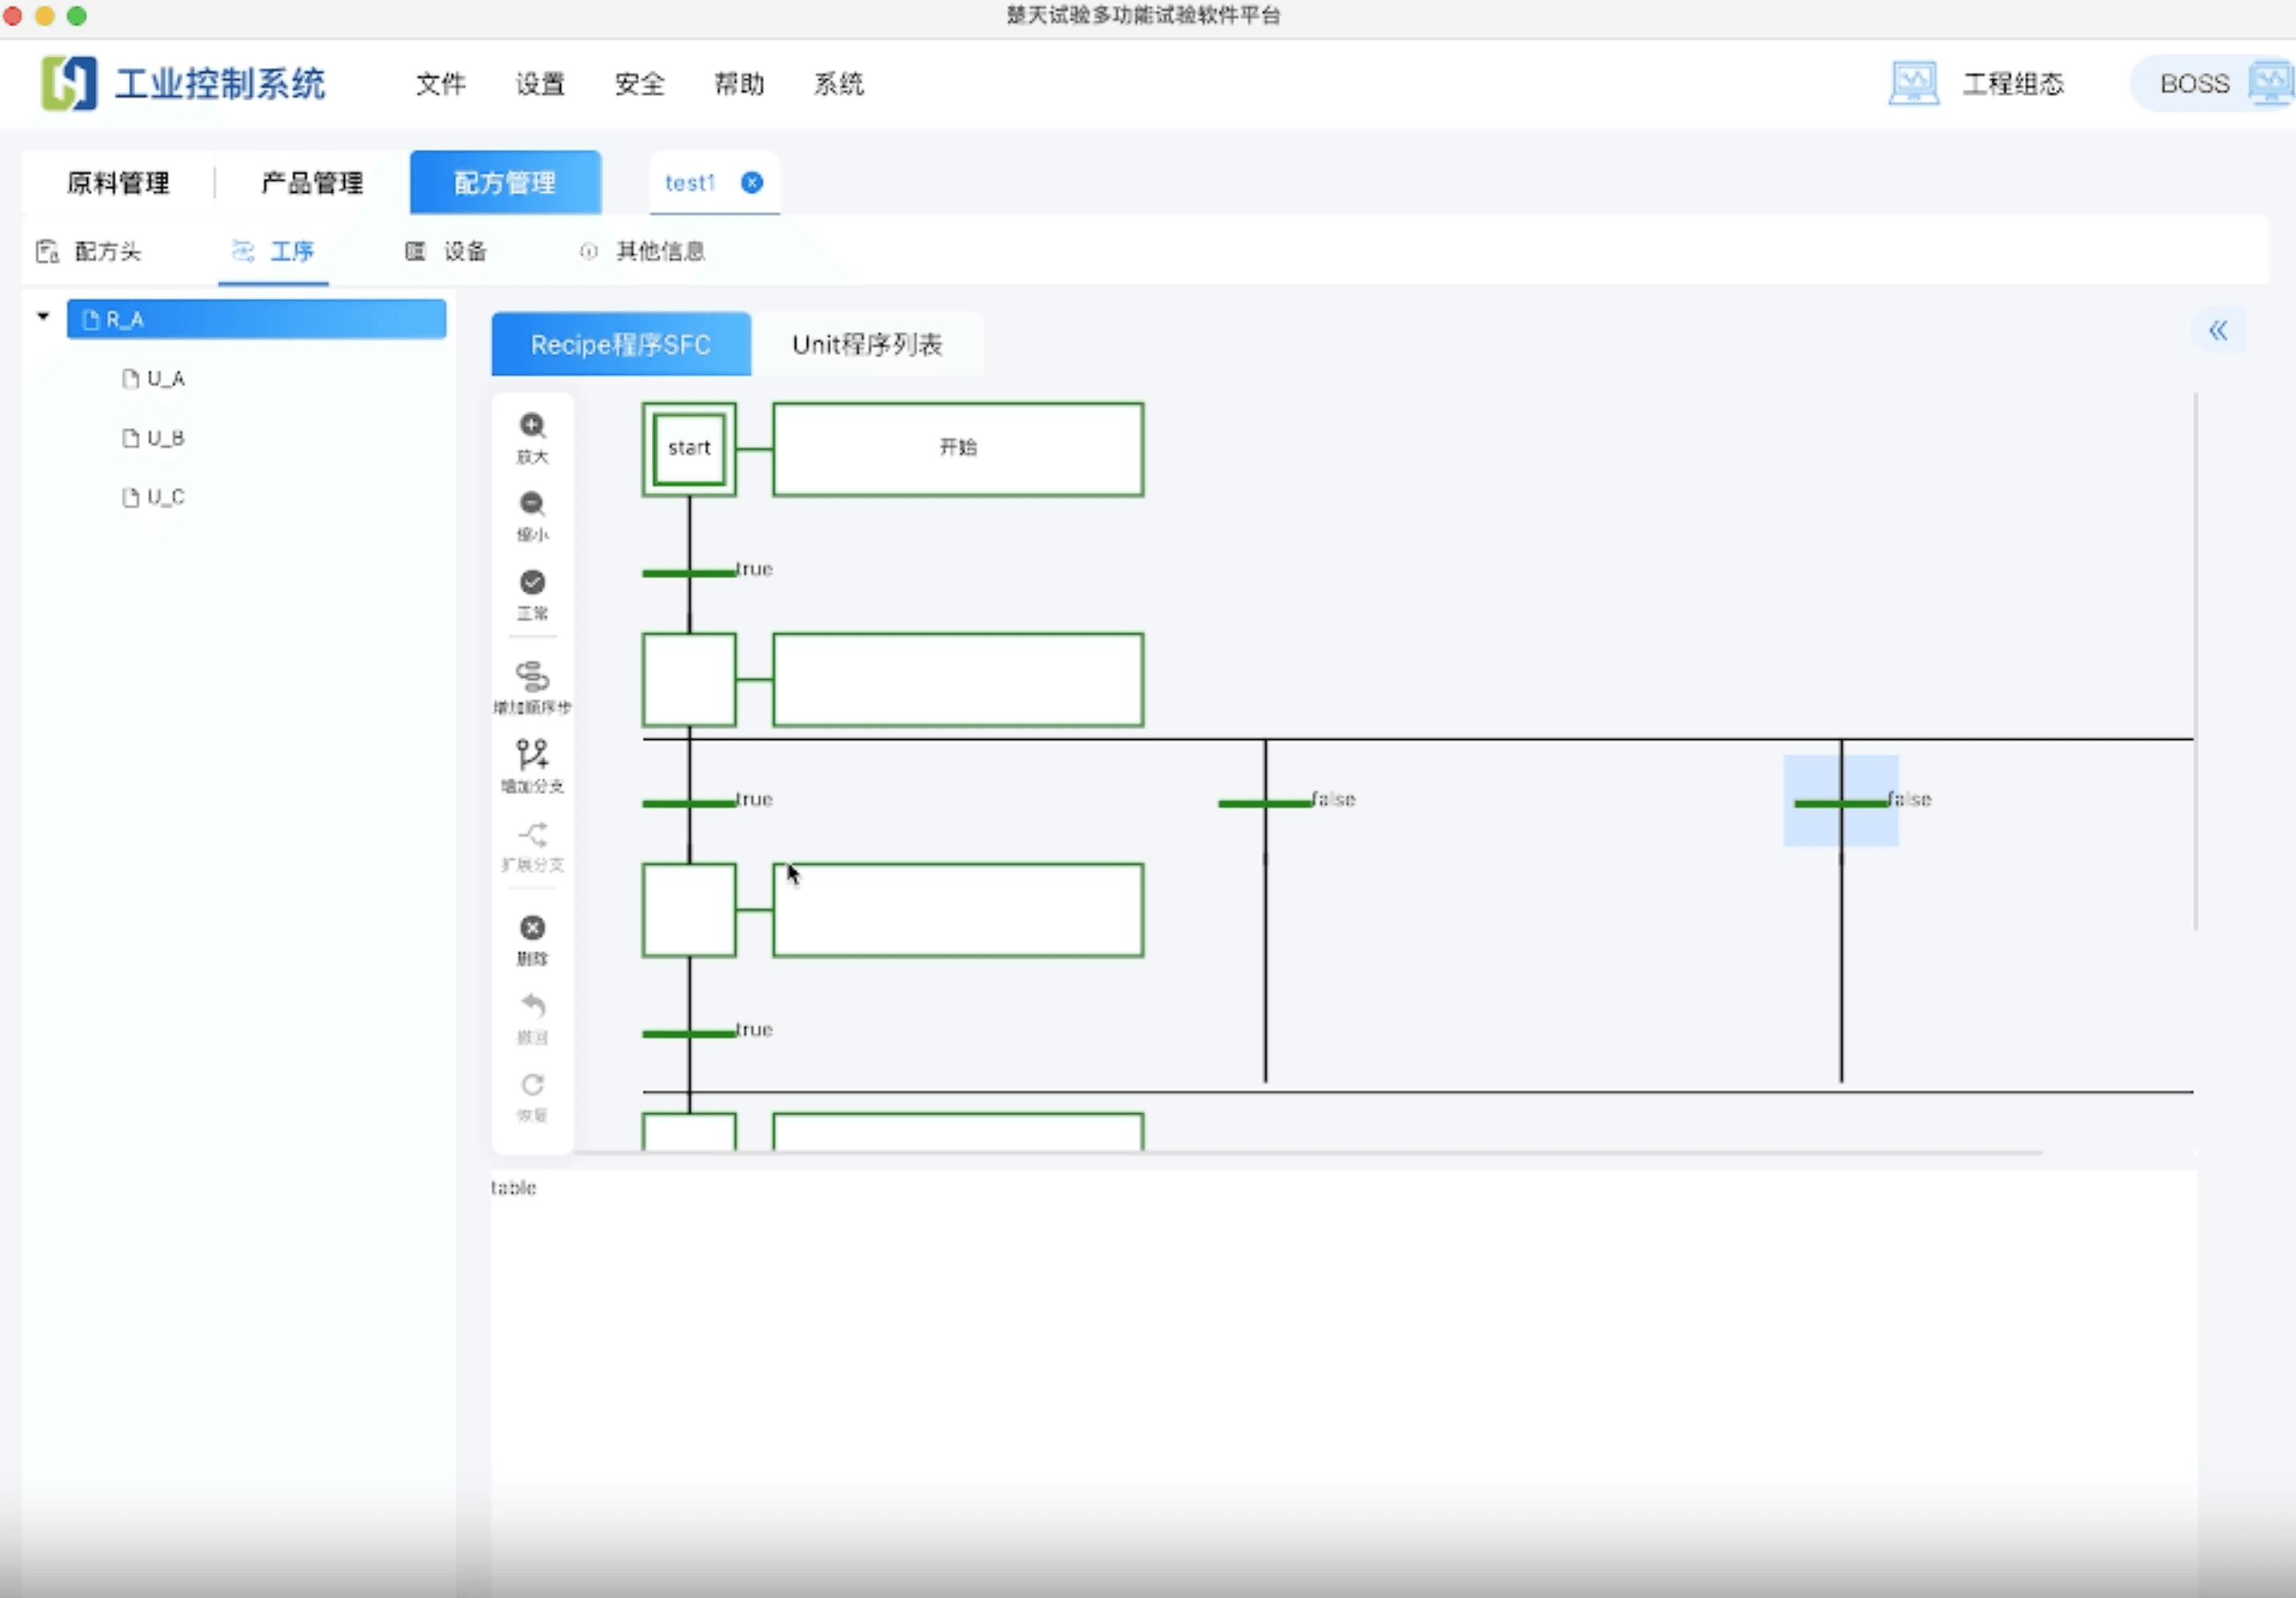
Task: Switch to the 工序 sub-tab
Action: (273, 251)
